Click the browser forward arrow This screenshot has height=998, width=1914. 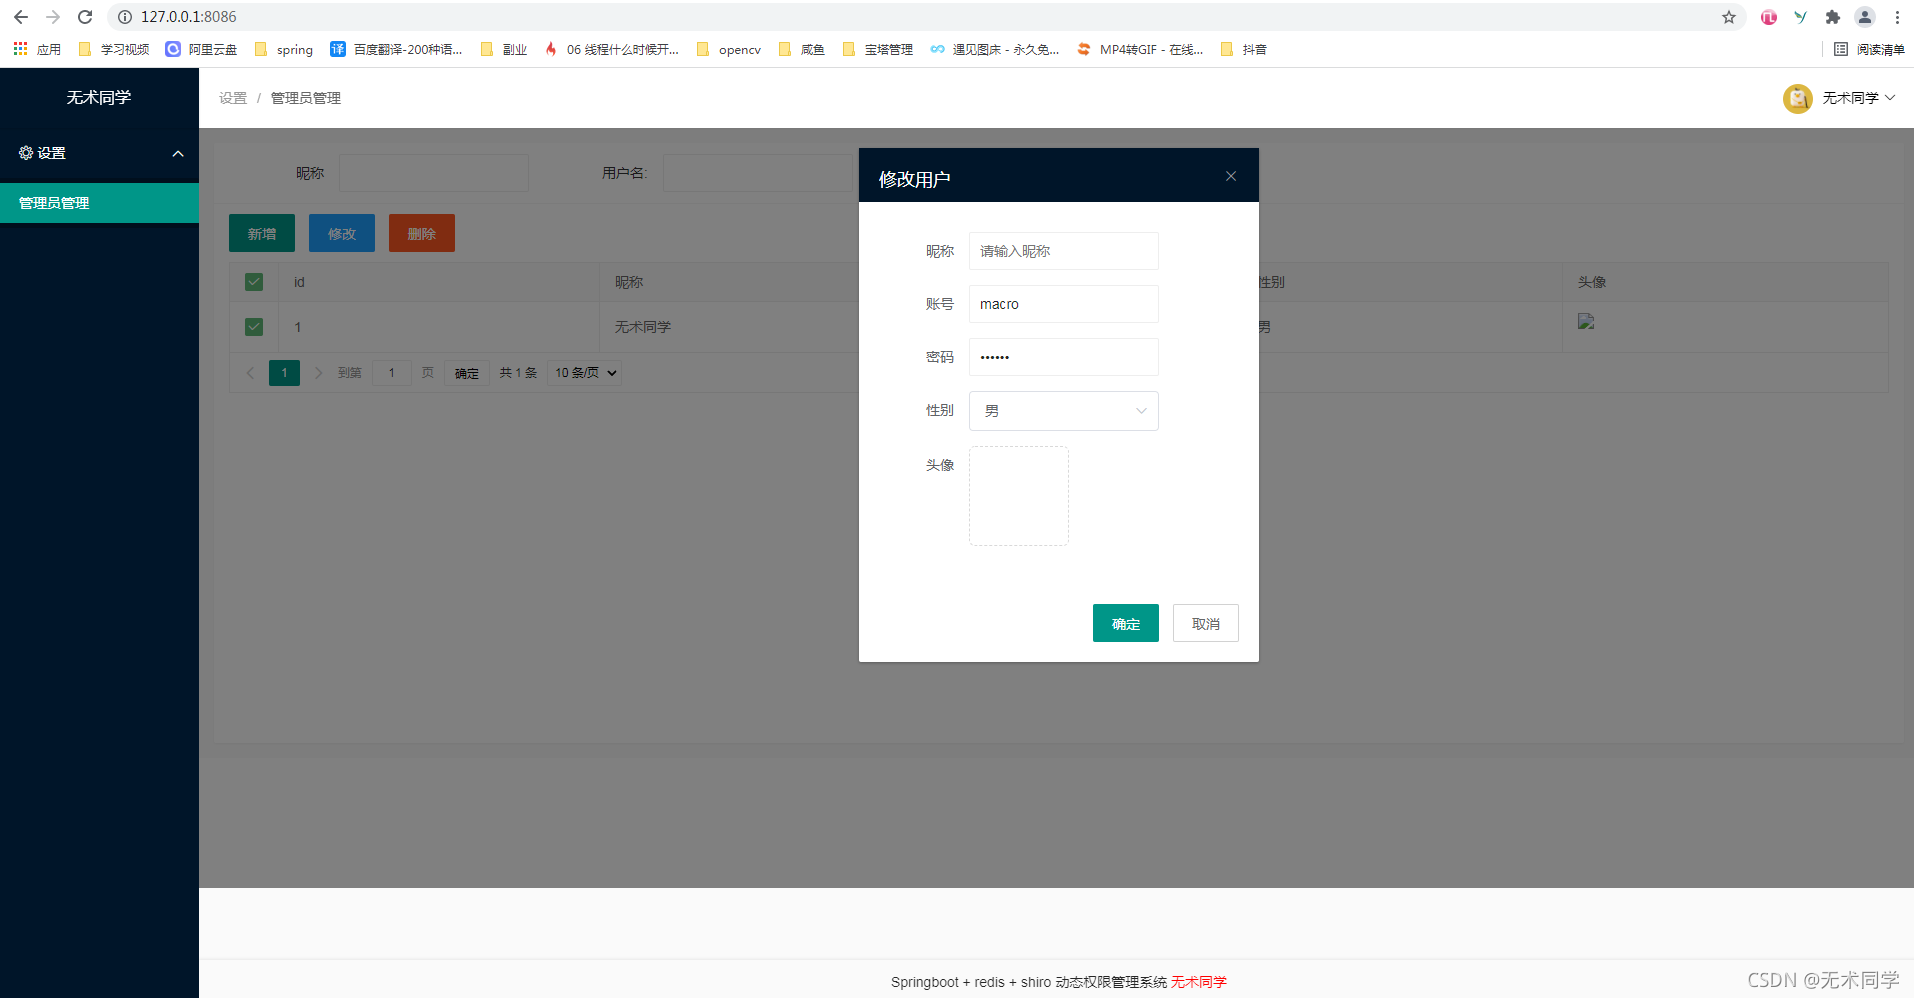coord(53,17)
